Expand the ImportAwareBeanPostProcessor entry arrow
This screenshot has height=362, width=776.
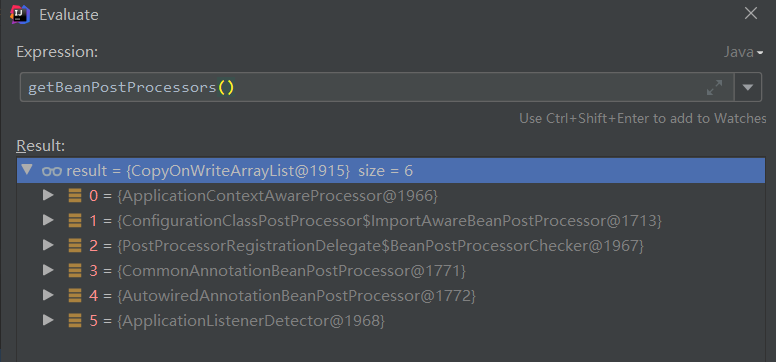pyautogui.click(x=48, y=220)
